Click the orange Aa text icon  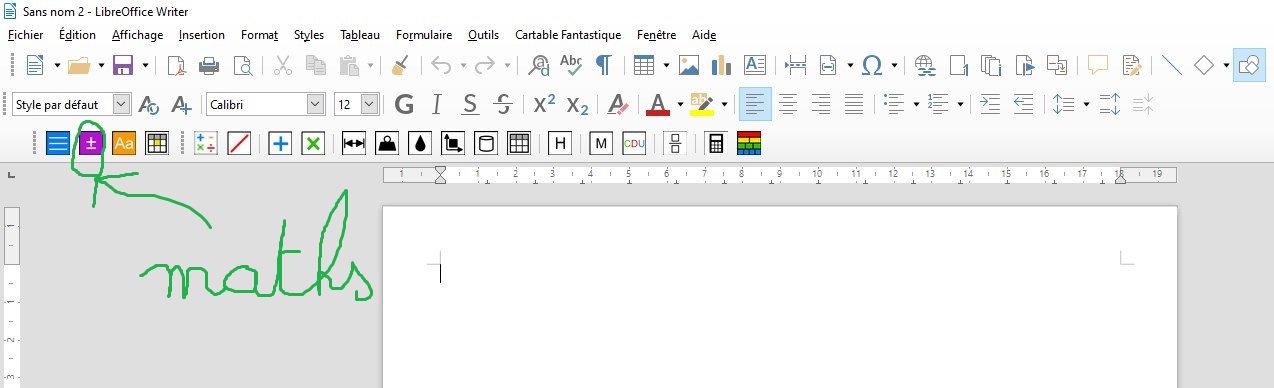pyautogui.click(x=124, y=143)
